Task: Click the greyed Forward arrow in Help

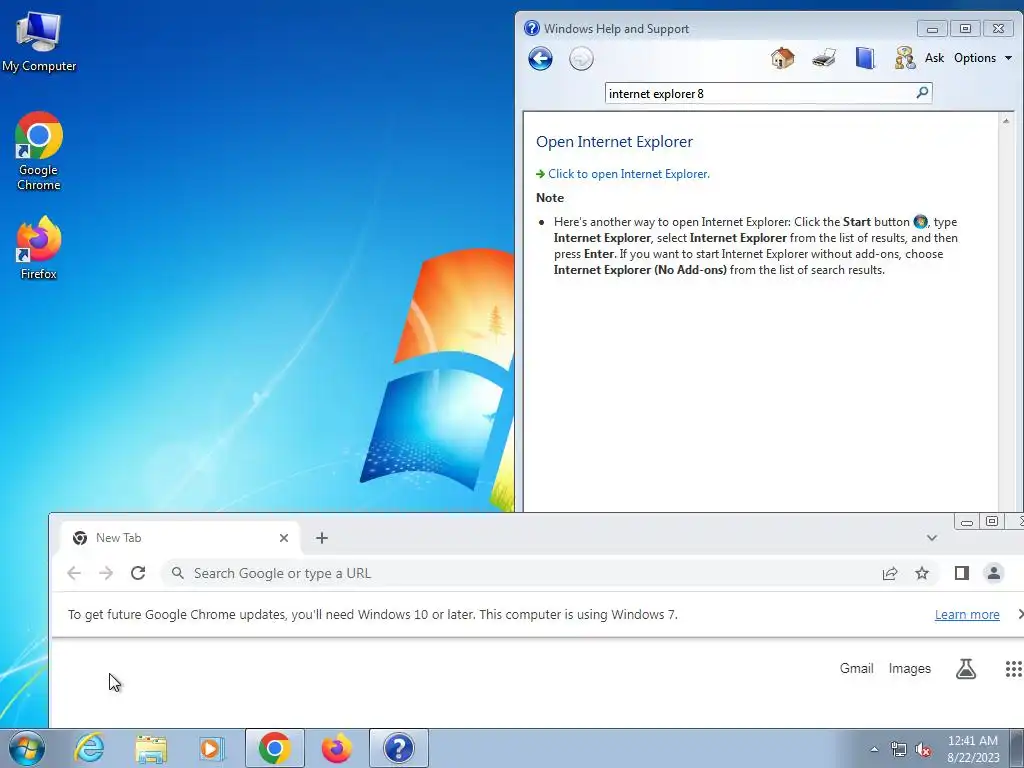Action: pos(581,59)
